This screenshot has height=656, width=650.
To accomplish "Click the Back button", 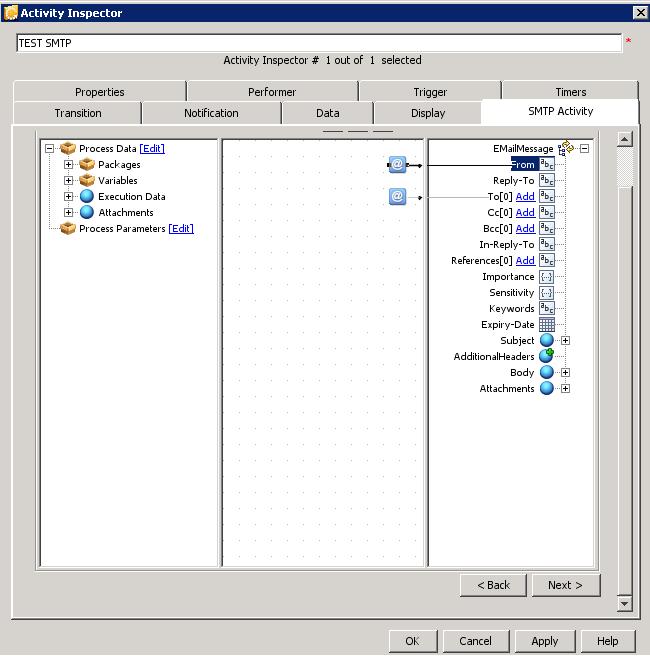I will (493, 585).
